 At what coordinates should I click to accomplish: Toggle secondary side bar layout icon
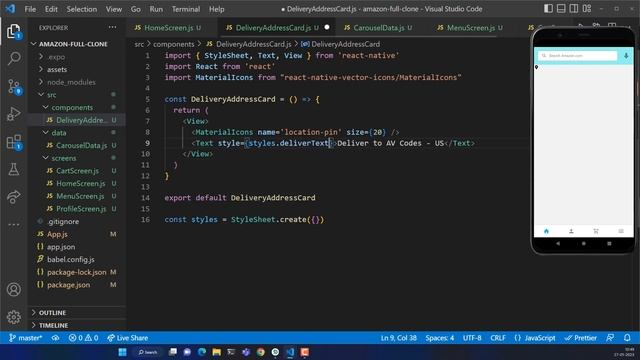574,9
